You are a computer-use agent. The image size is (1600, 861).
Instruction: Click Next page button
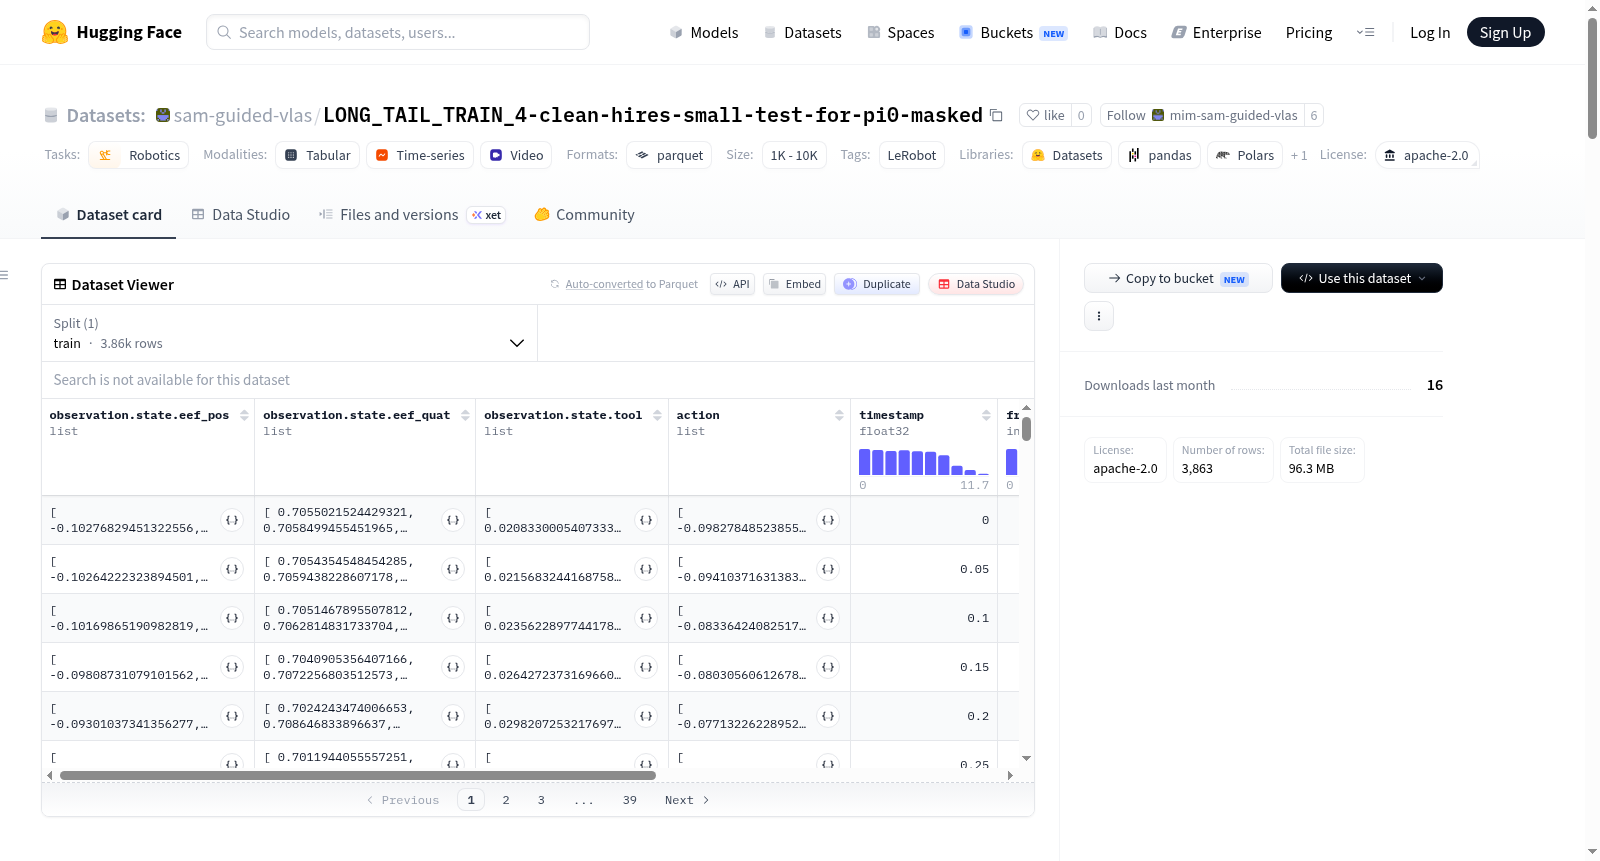coord(687,800)
